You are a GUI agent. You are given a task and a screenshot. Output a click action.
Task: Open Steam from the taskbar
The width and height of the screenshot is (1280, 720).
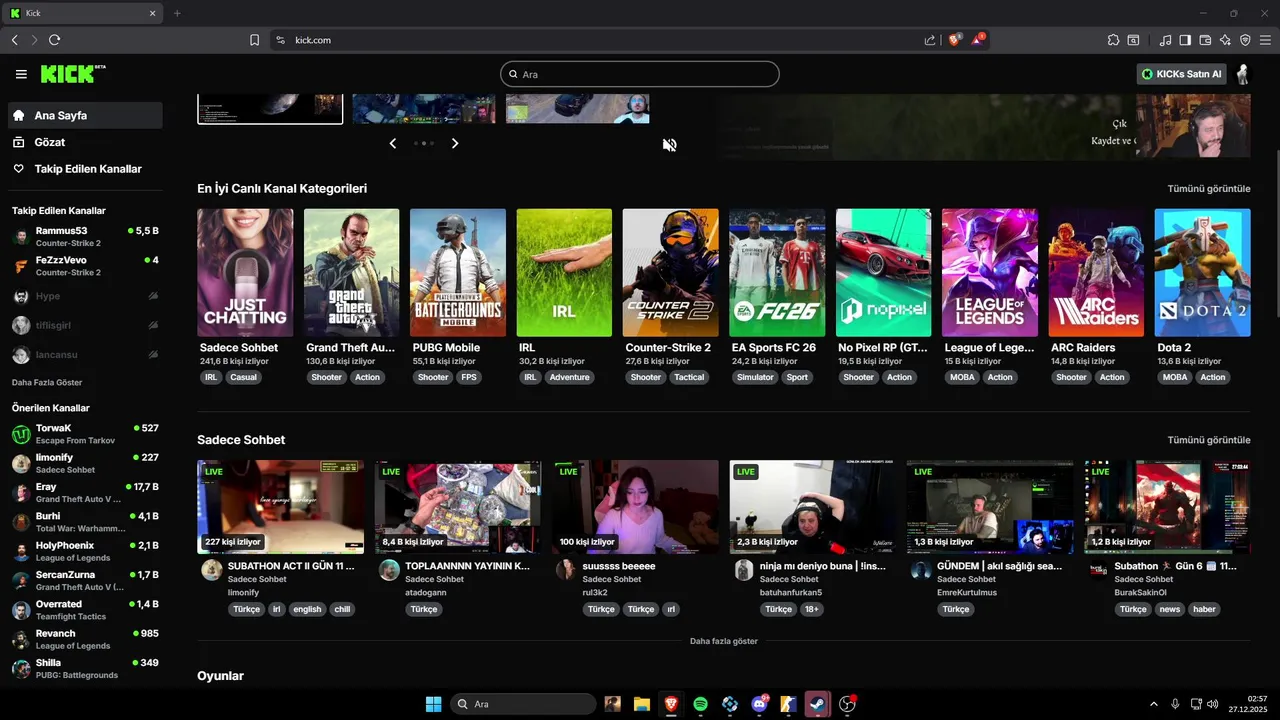pos(817,704)
